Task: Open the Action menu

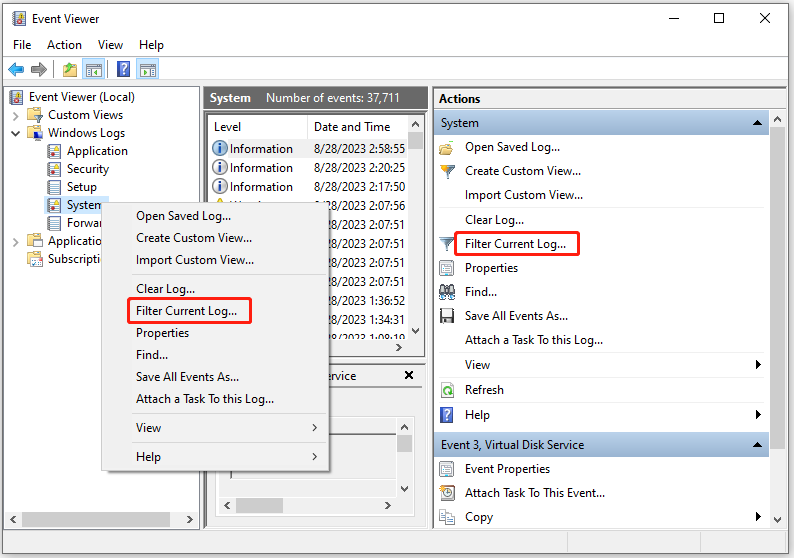Action: 64,45
